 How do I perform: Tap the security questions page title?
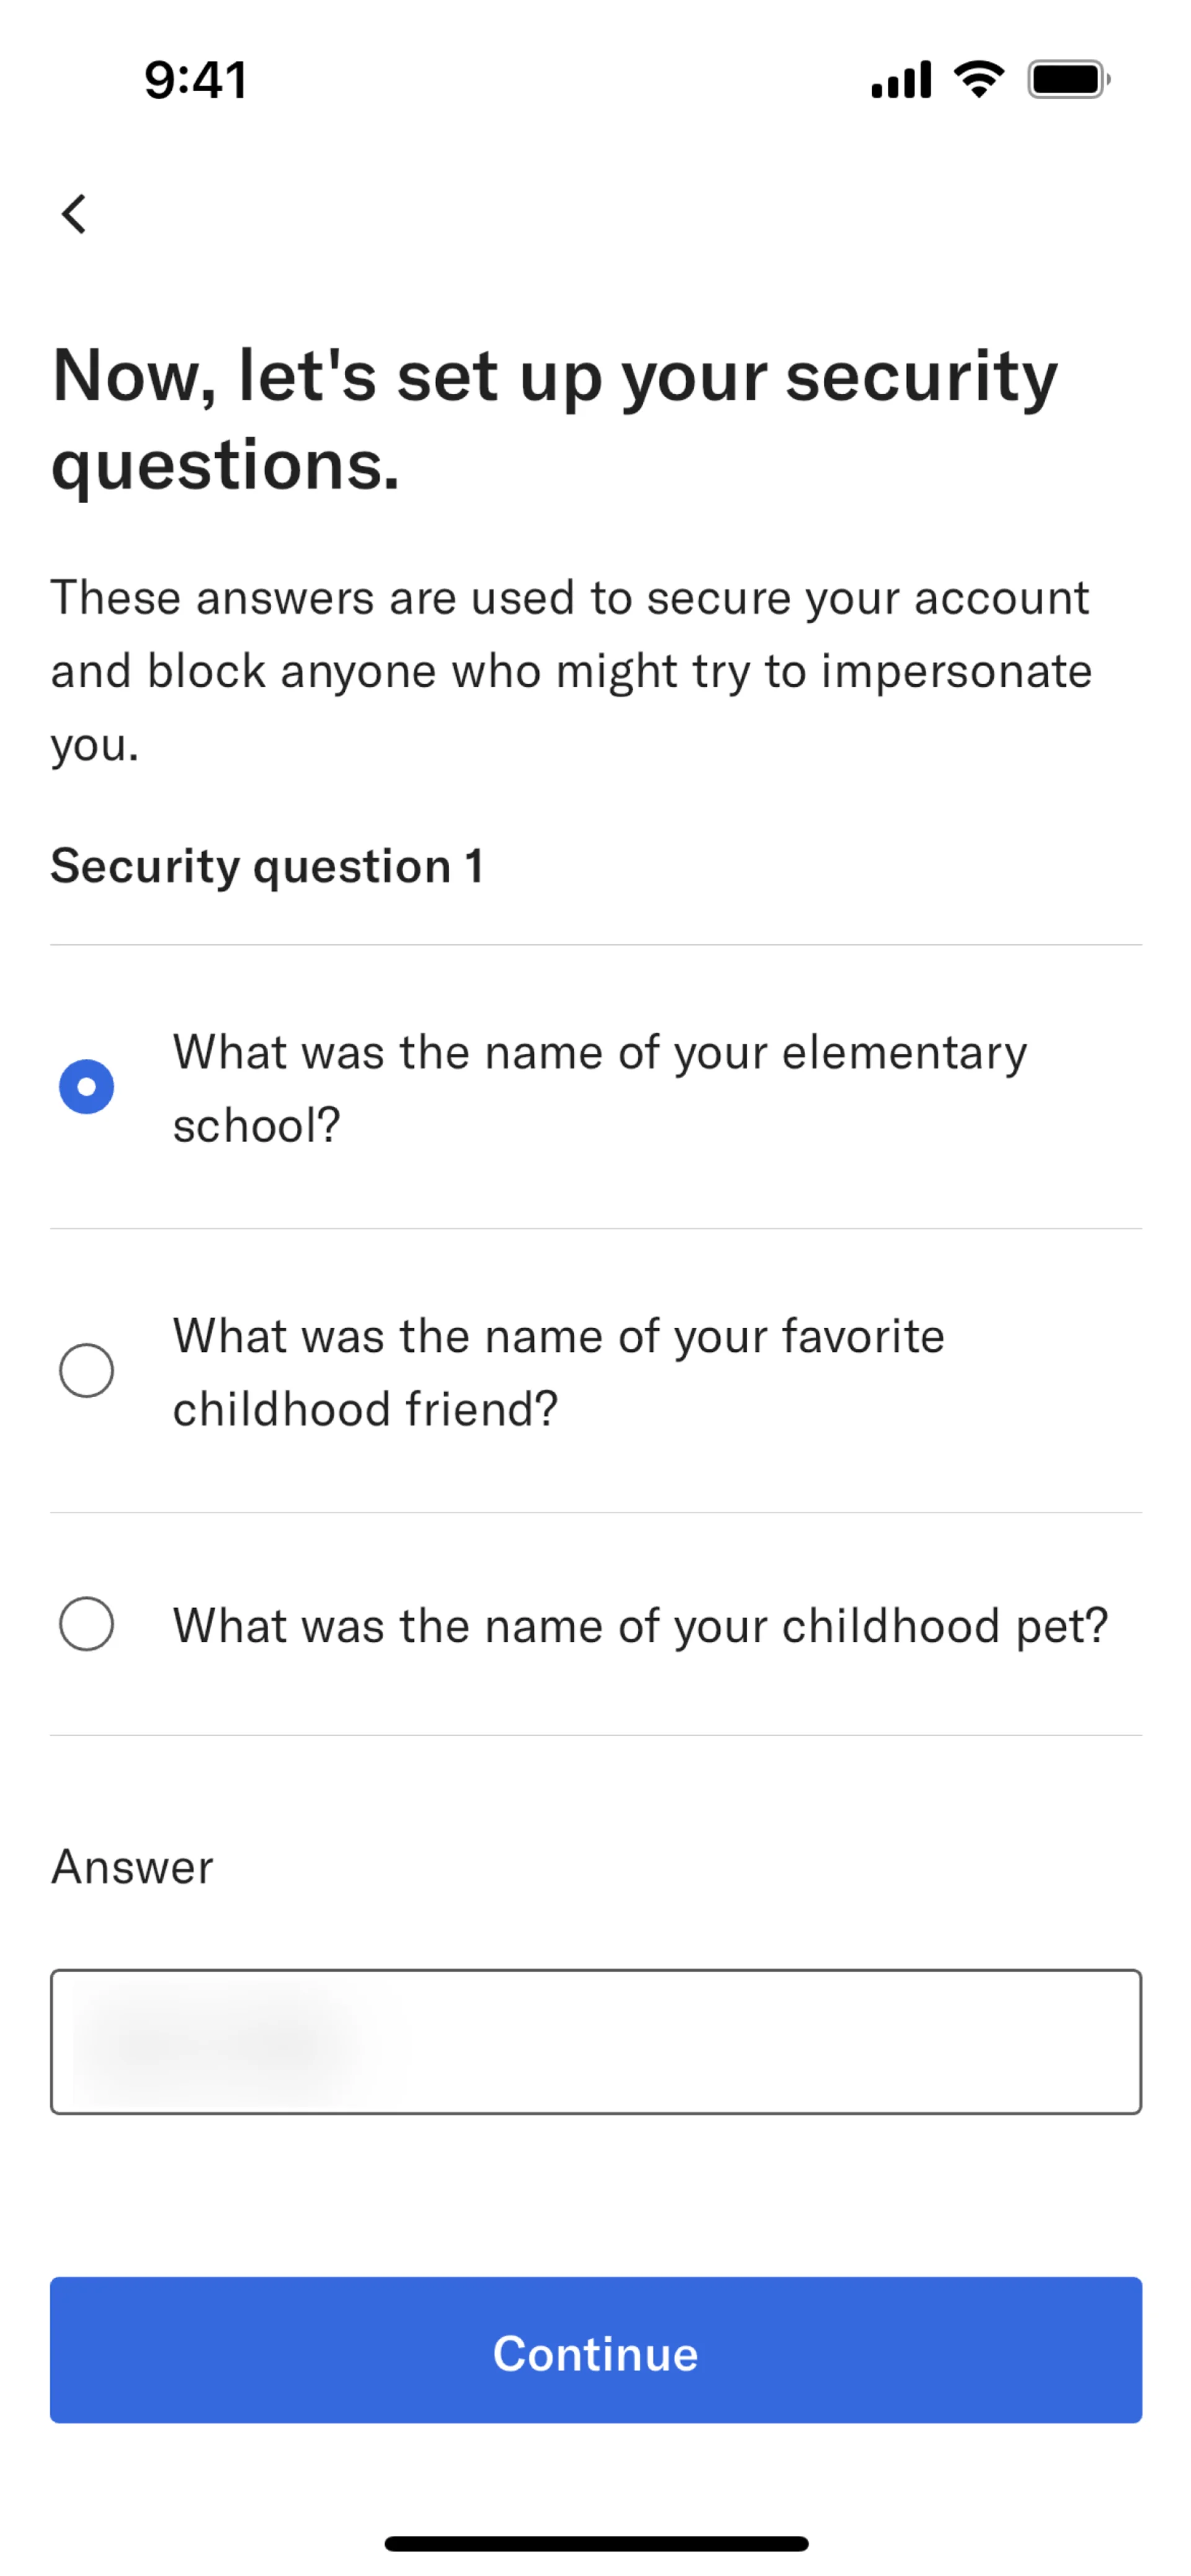coord(555,420)
